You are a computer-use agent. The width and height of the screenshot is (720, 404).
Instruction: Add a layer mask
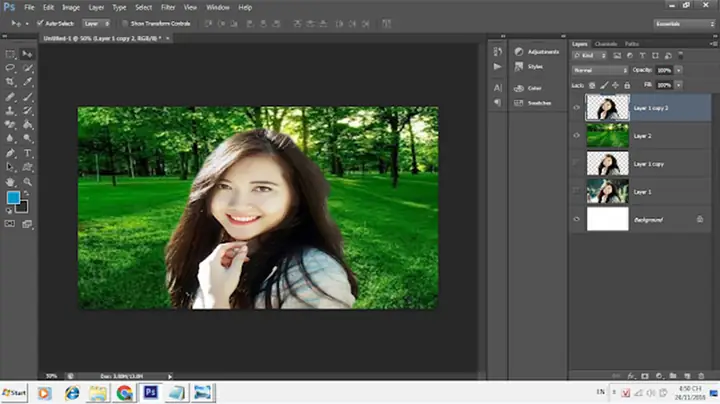(645, 376)
